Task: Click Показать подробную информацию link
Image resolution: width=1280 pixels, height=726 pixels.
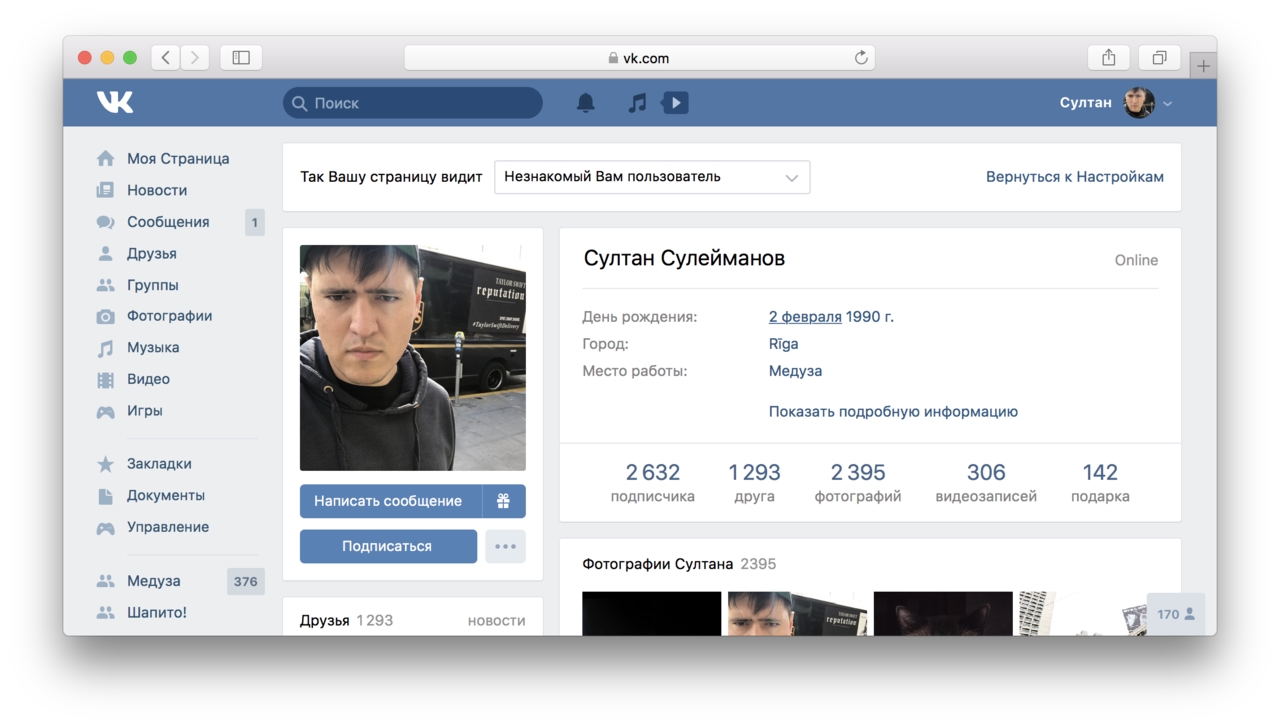Action: 893,411
